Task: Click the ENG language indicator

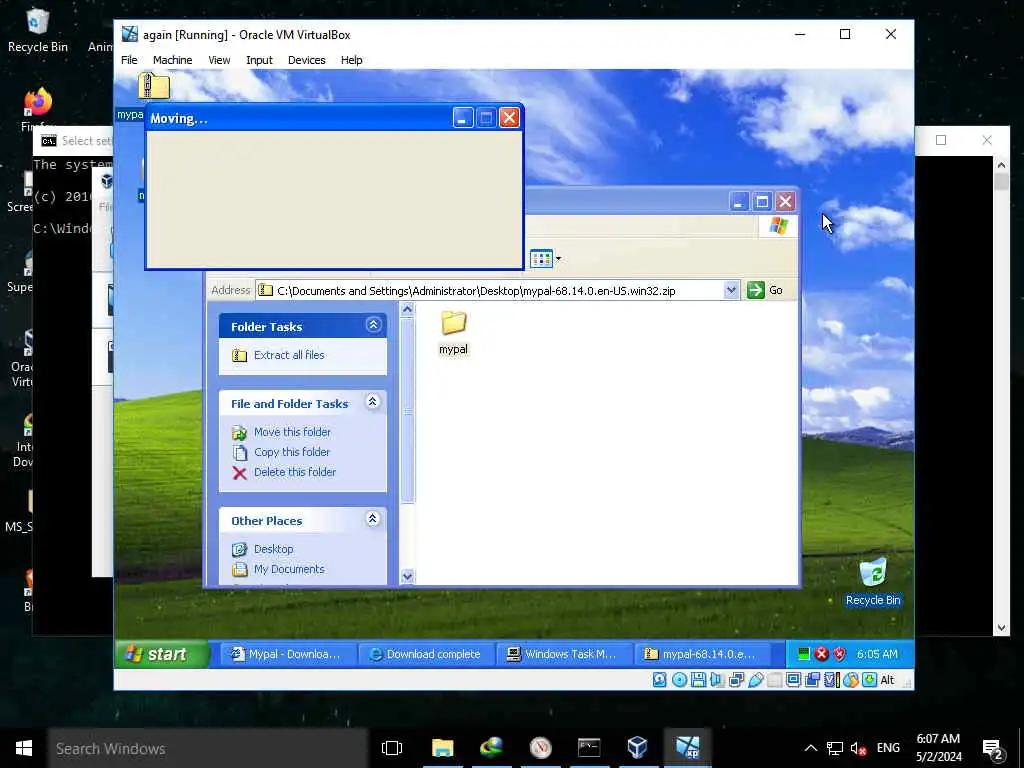Action: click(888, 748)
